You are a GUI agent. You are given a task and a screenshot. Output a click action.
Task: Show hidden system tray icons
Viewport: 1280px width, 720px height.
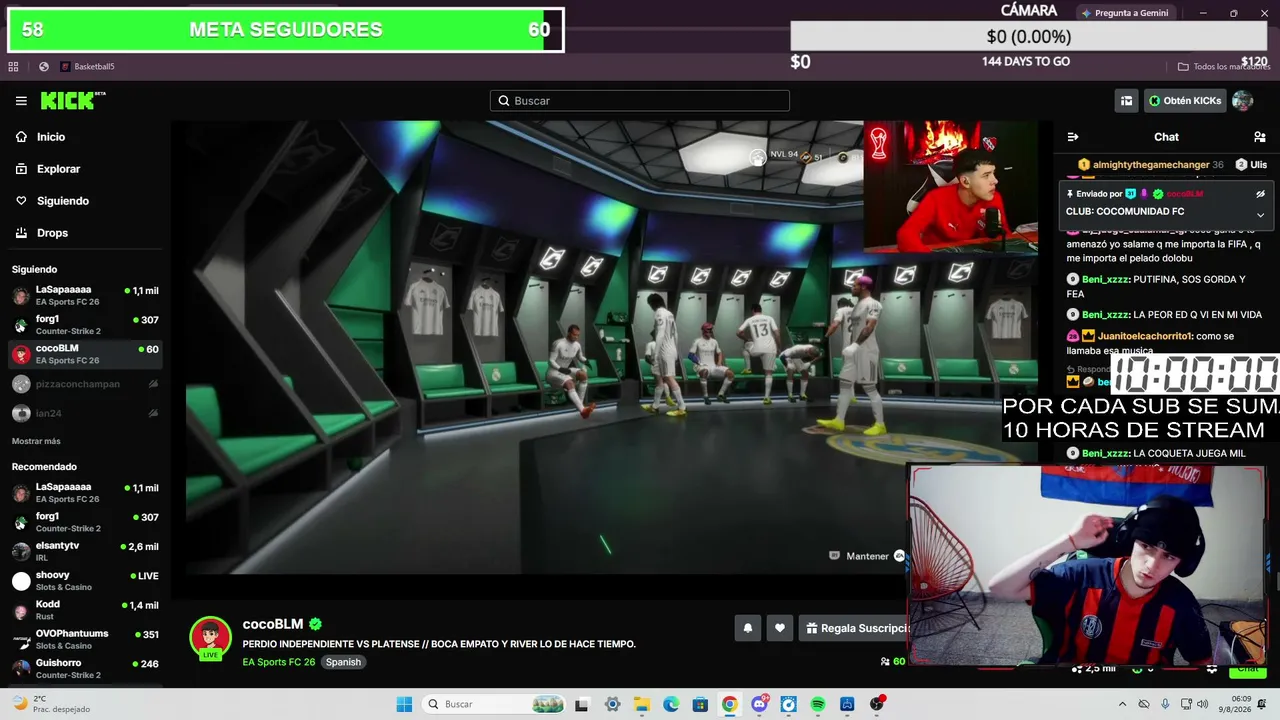1122,704
